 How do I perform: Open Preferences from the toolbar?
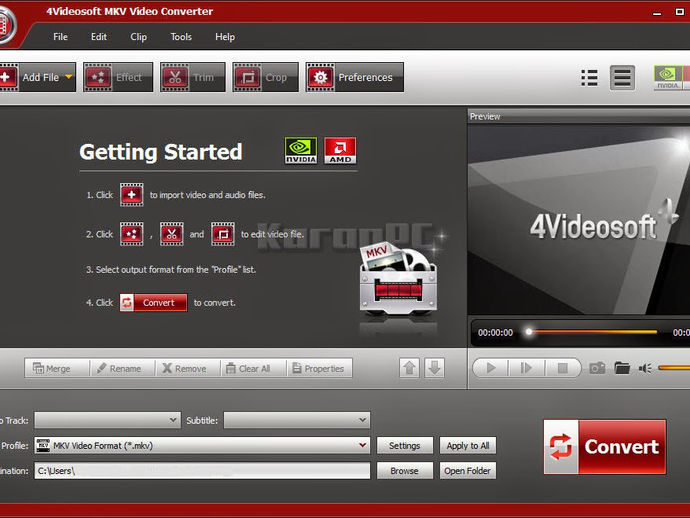tap(355, 77)
